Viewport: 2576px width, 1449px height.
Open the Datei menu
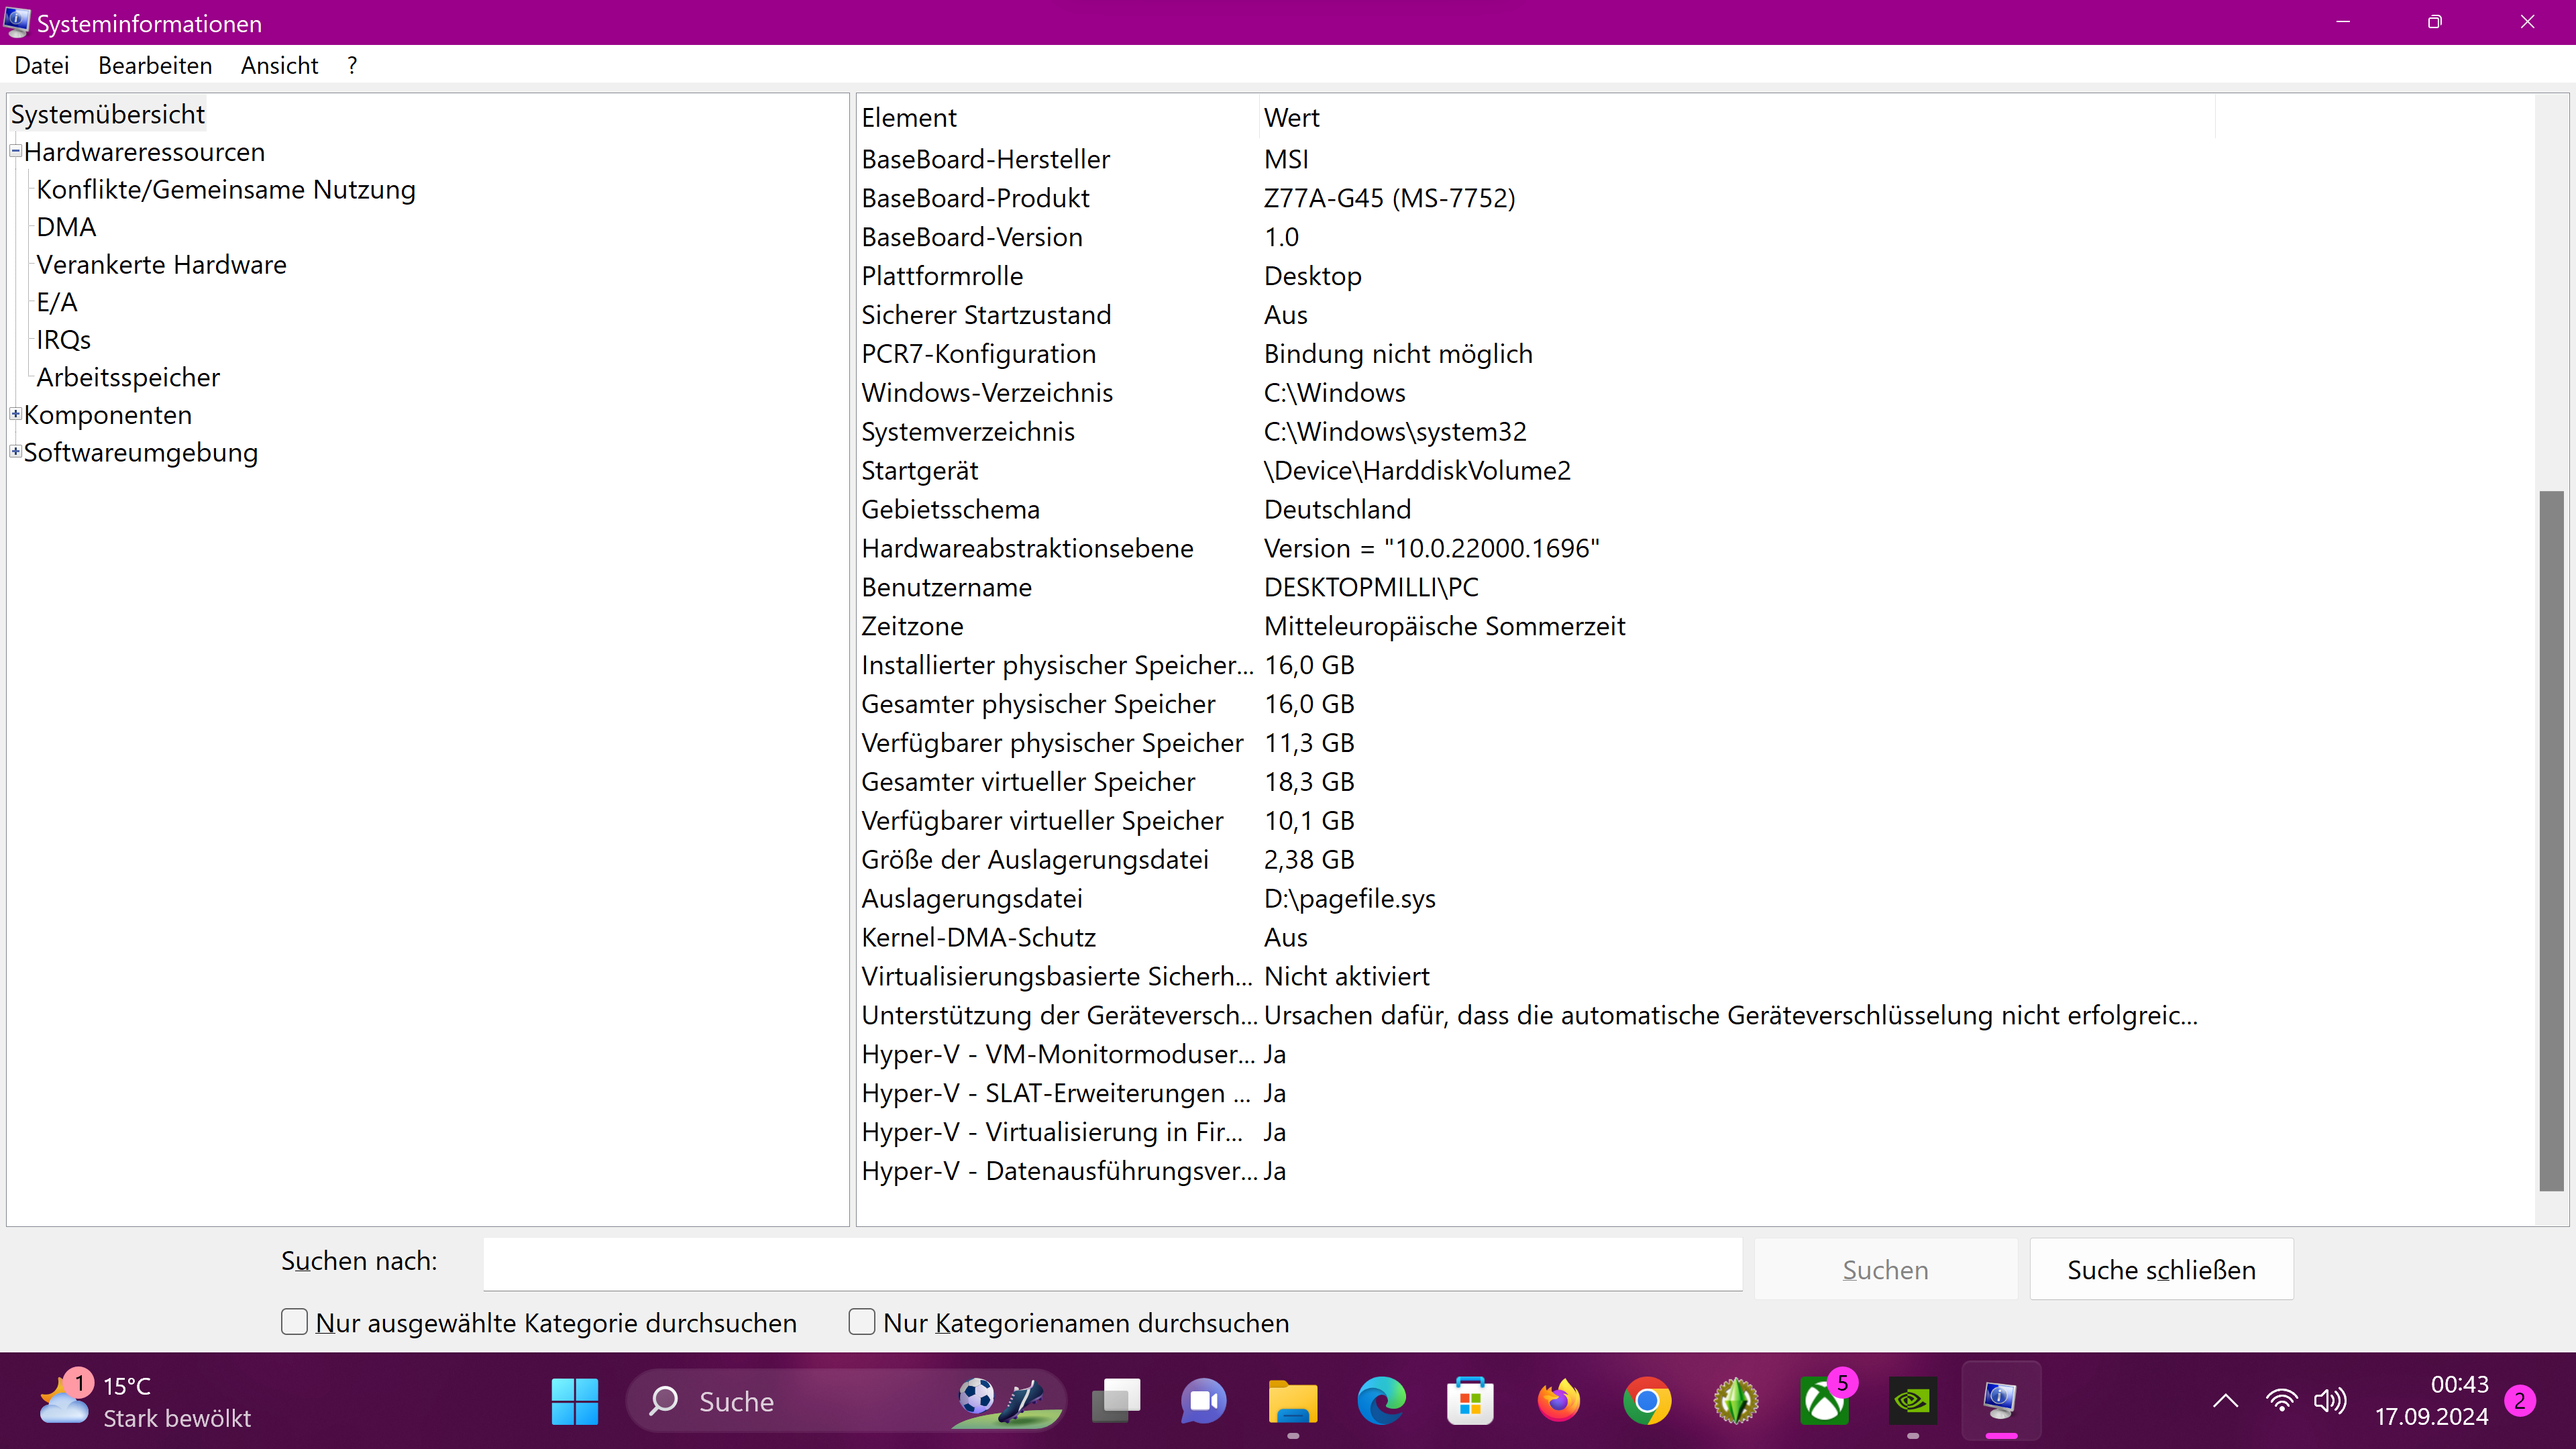pyautogui.click(x=42, y=64)
